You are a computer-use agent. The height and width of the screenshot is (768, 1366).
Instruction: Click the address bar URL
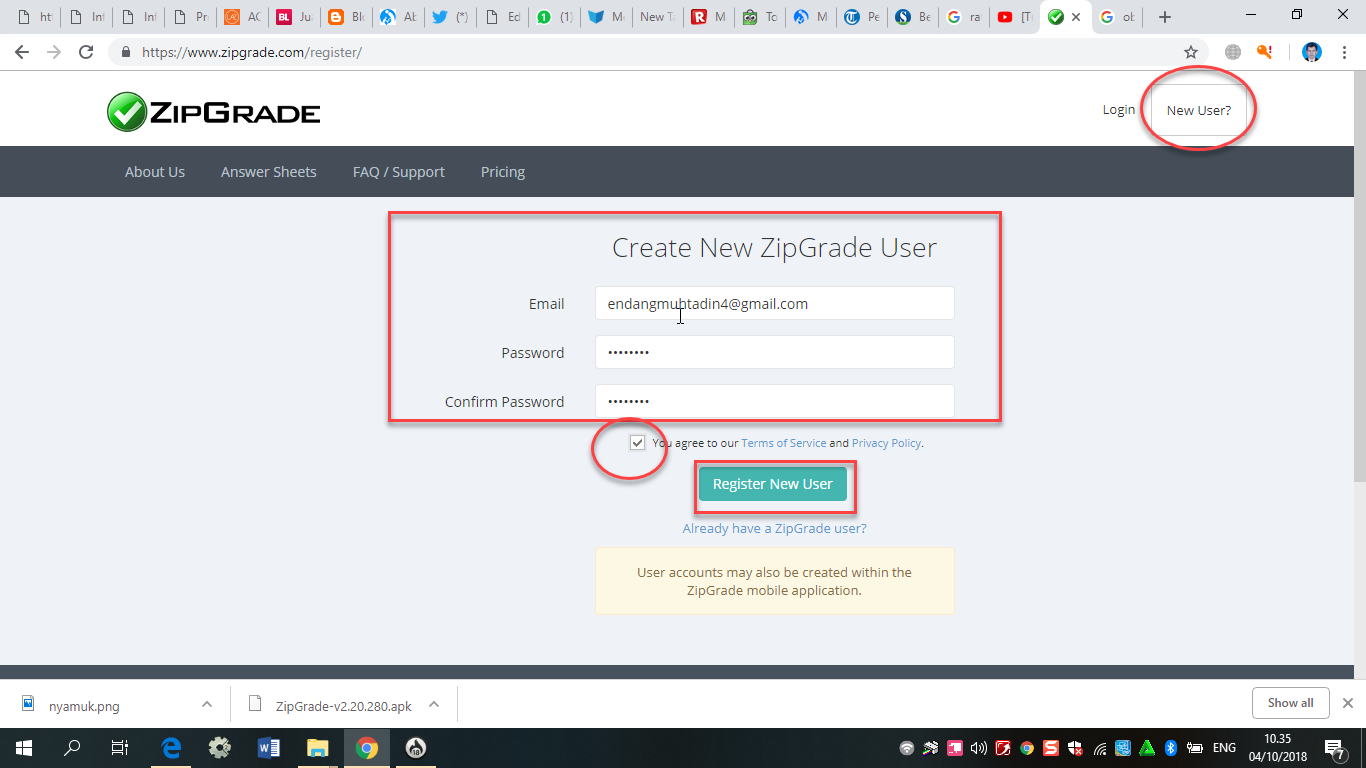(252, 52)
